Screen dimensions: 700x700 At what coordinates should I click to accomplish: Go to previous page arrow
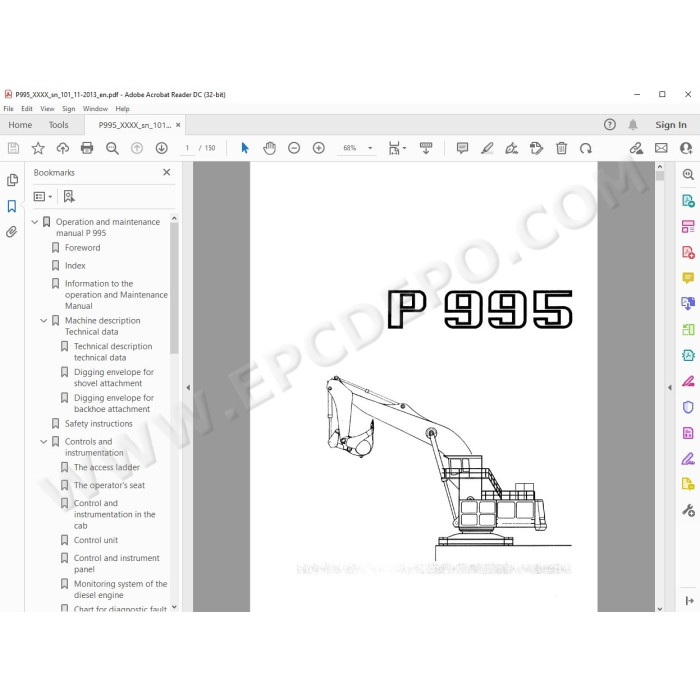click(137, 148)
